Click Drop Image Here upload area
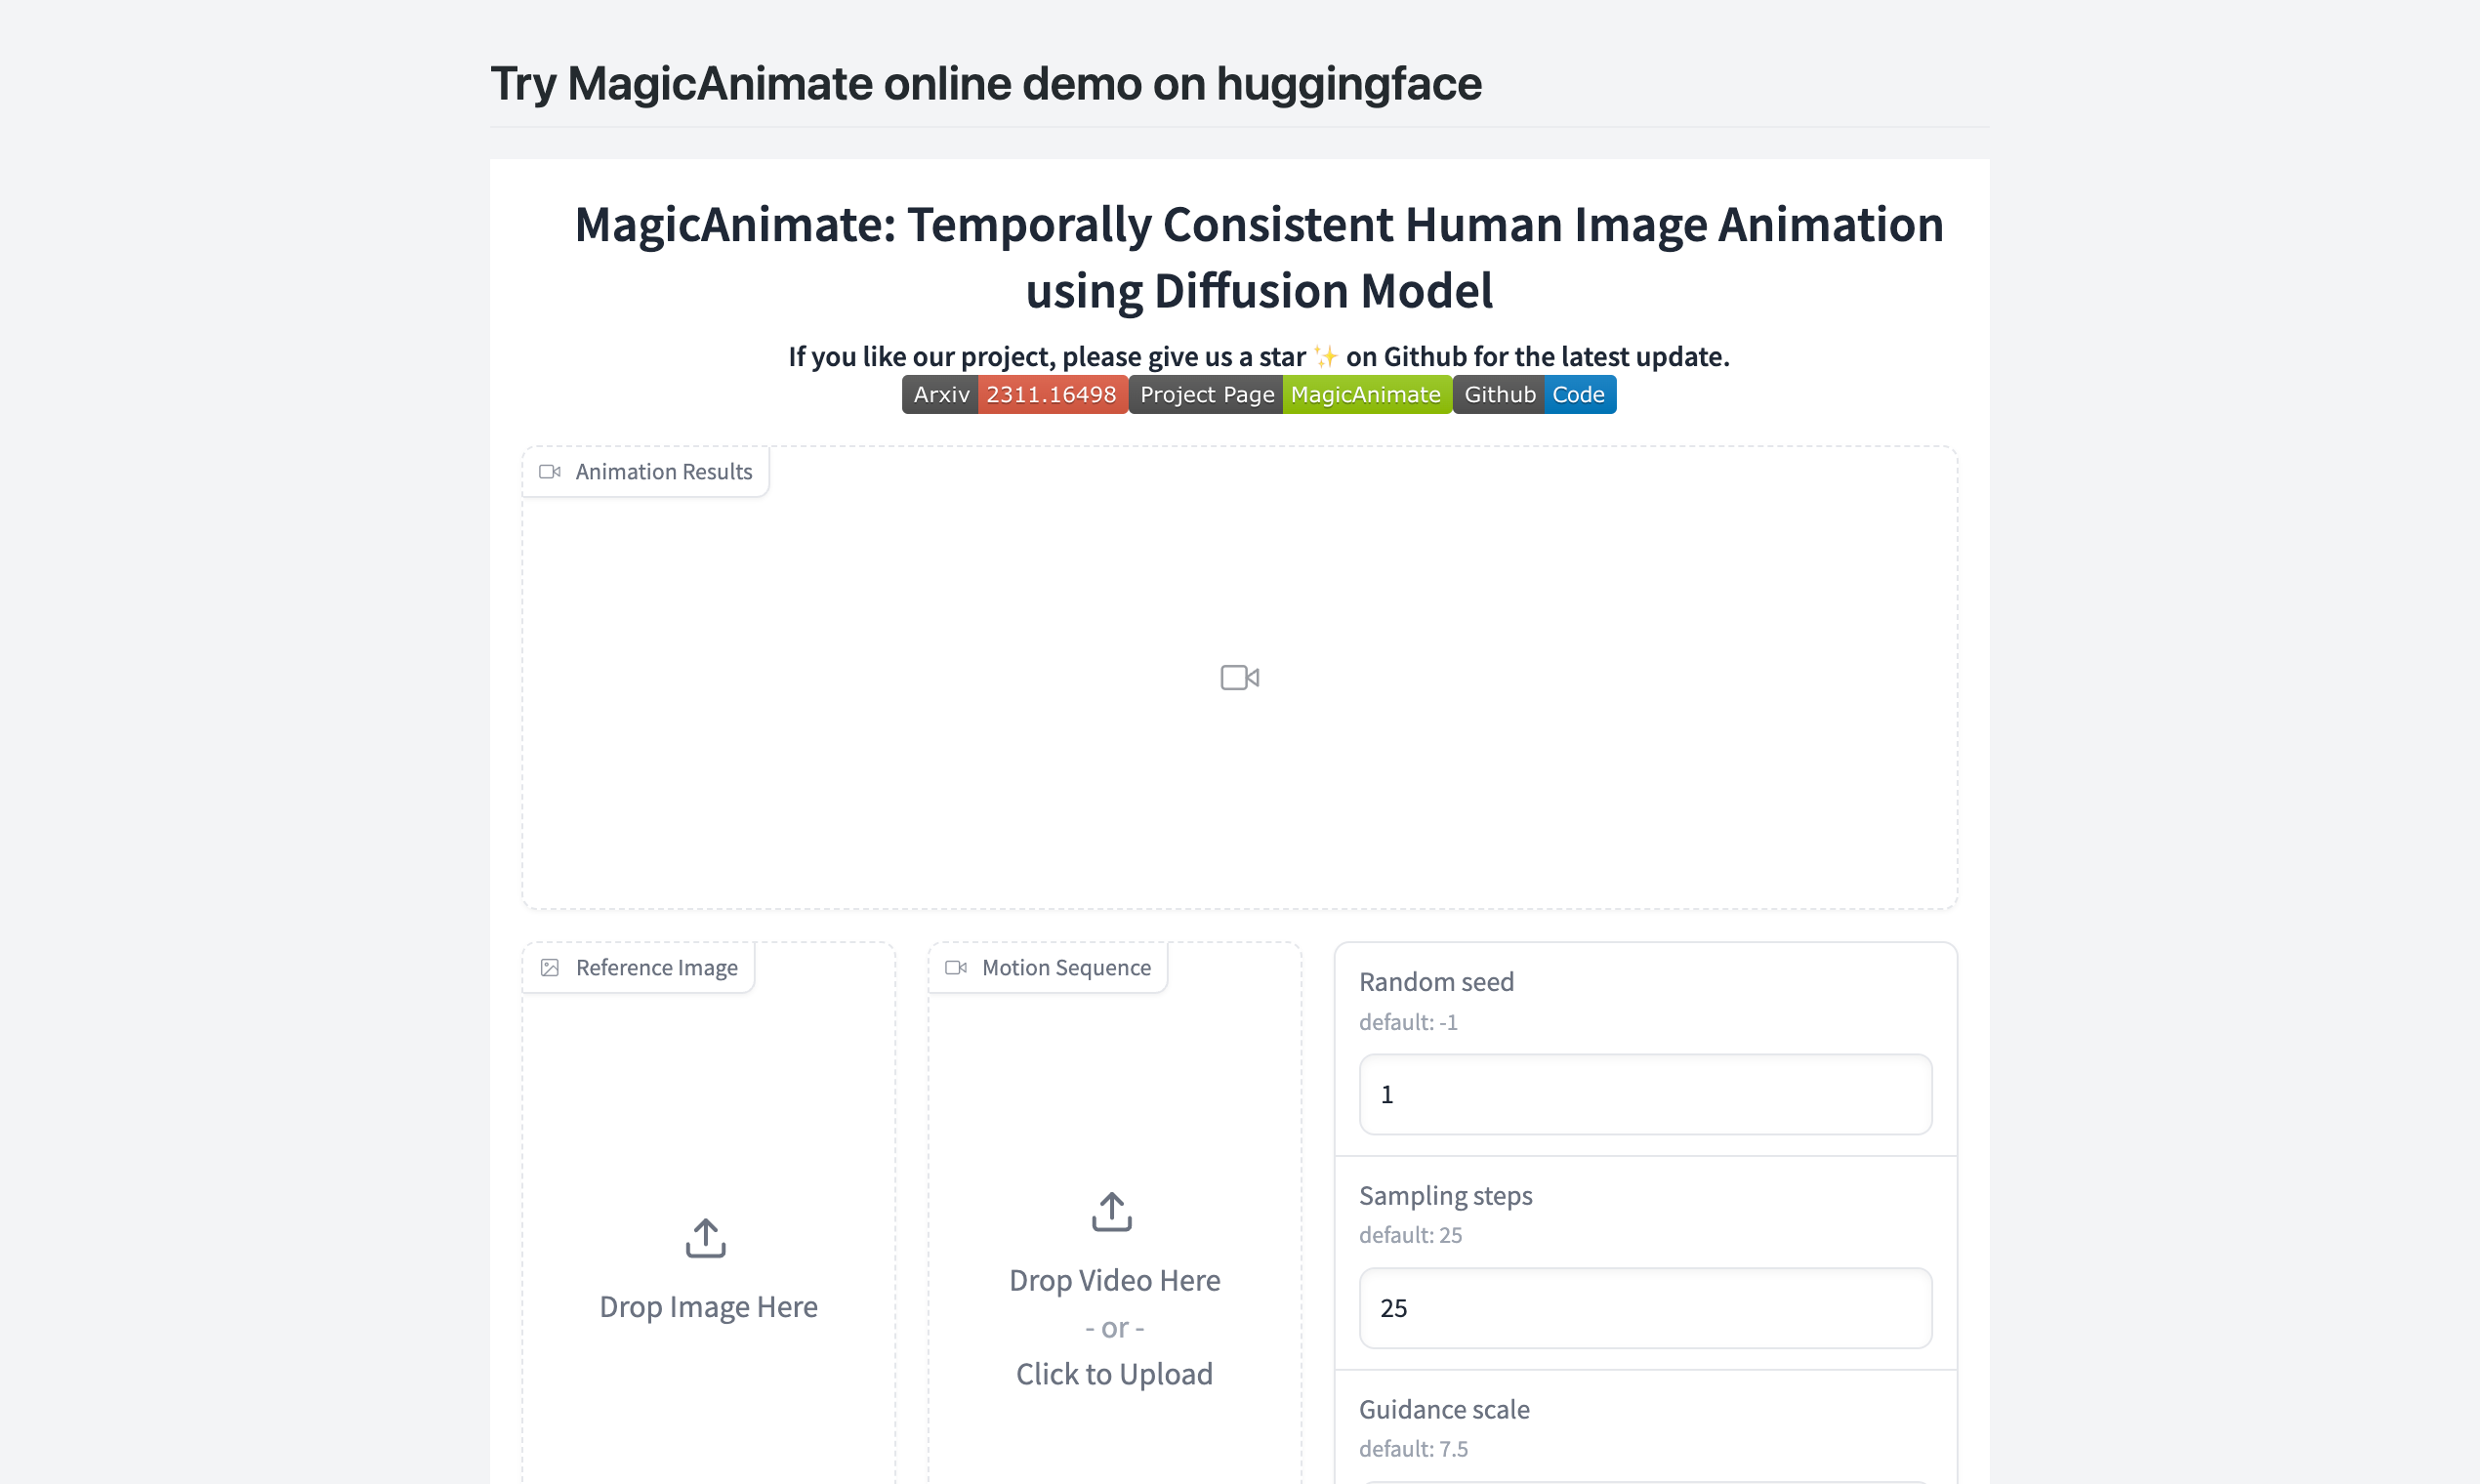 708,1307
